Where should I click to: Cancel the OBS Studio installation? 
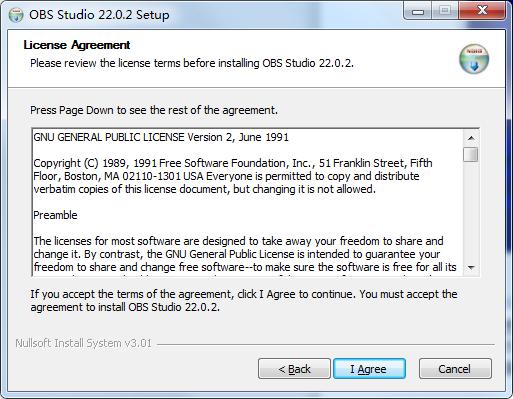click(455, 369)
